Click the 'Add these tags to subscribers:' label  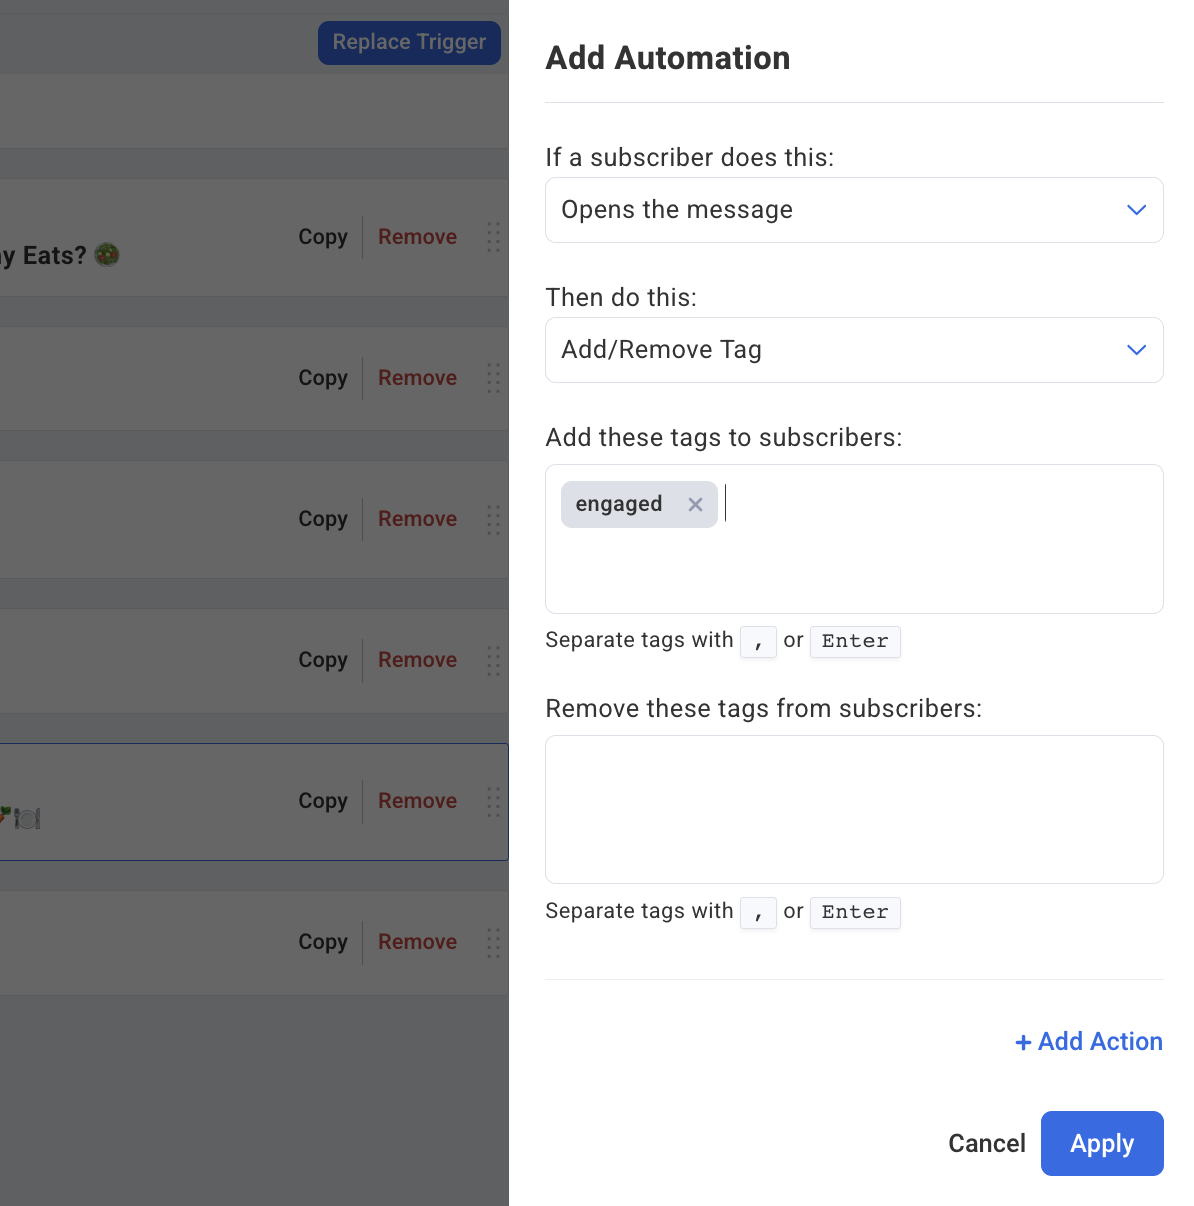[x=724, y=438]
